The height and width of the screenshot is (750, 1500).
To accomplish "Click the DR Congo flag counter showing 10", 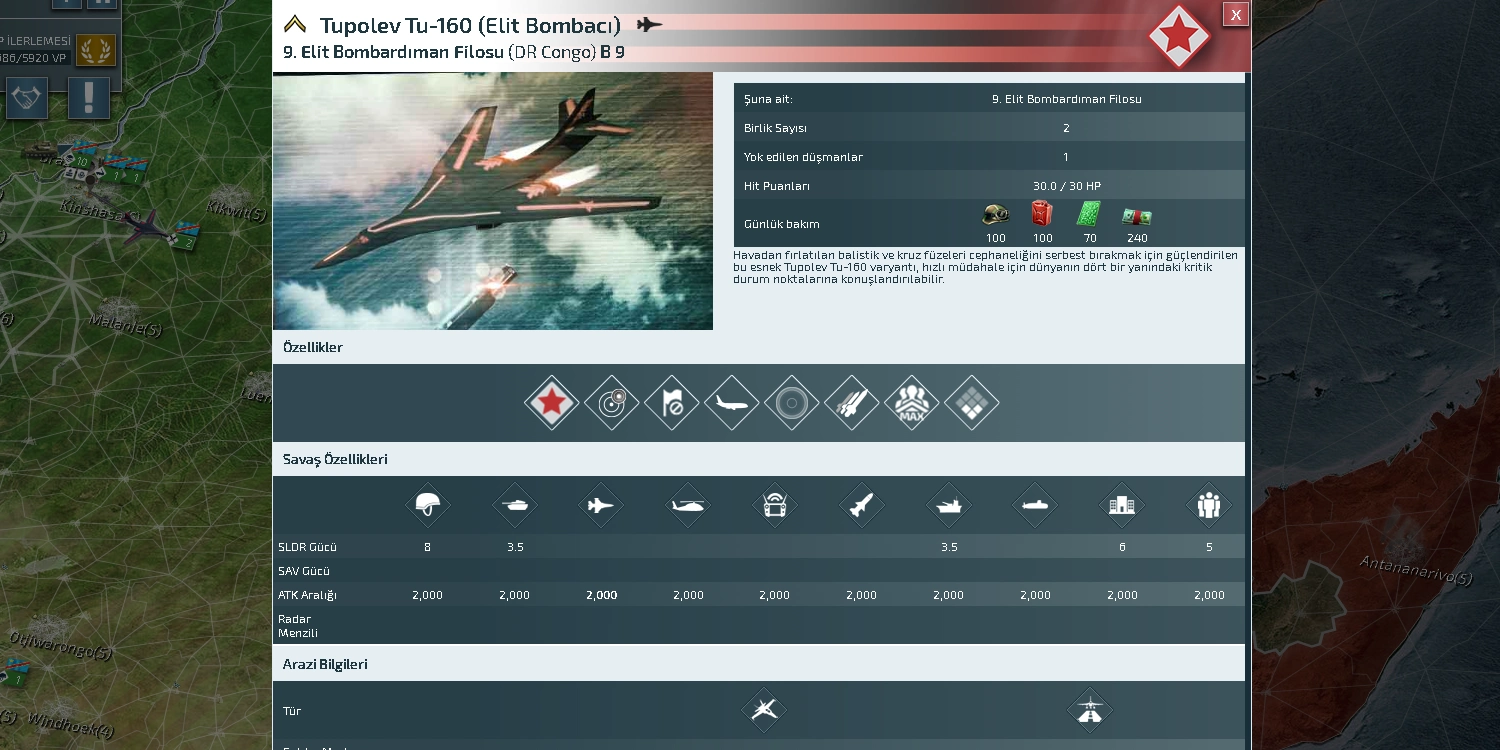I will tap(81, 160).
